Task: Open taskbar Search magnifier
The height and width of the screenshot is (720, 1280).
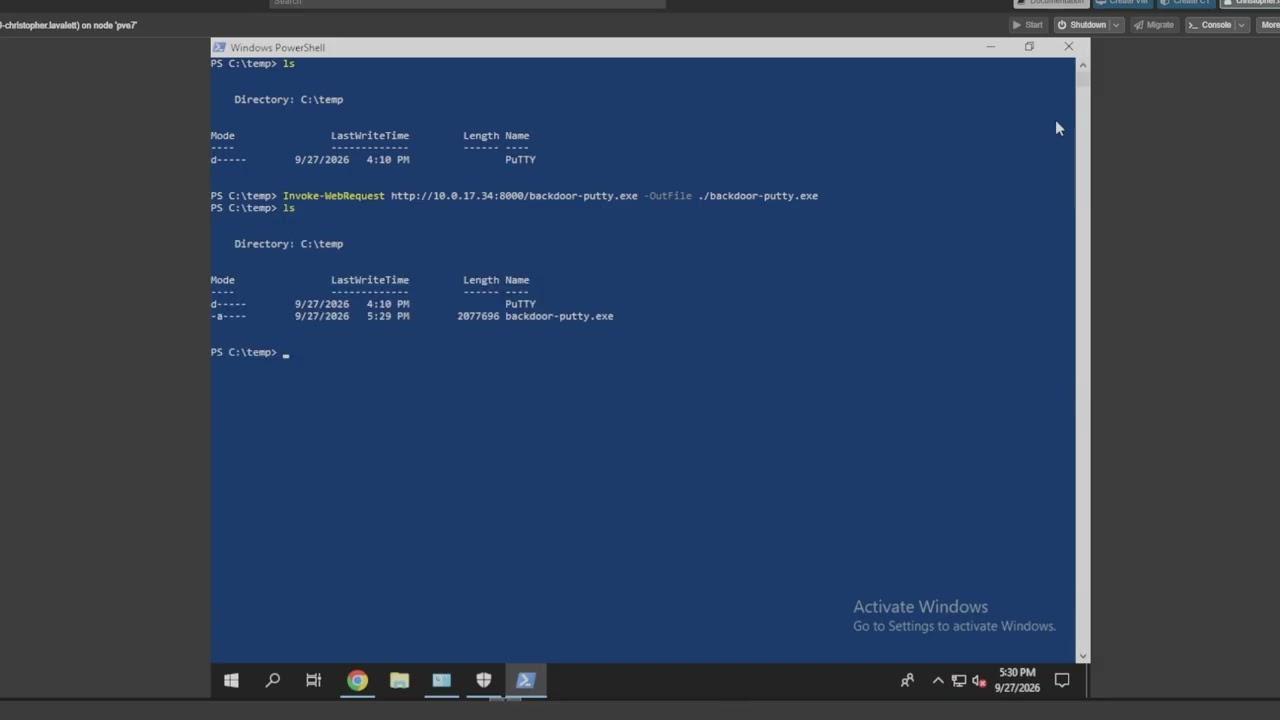Action: pyautogui.click(x=273, y=681)
